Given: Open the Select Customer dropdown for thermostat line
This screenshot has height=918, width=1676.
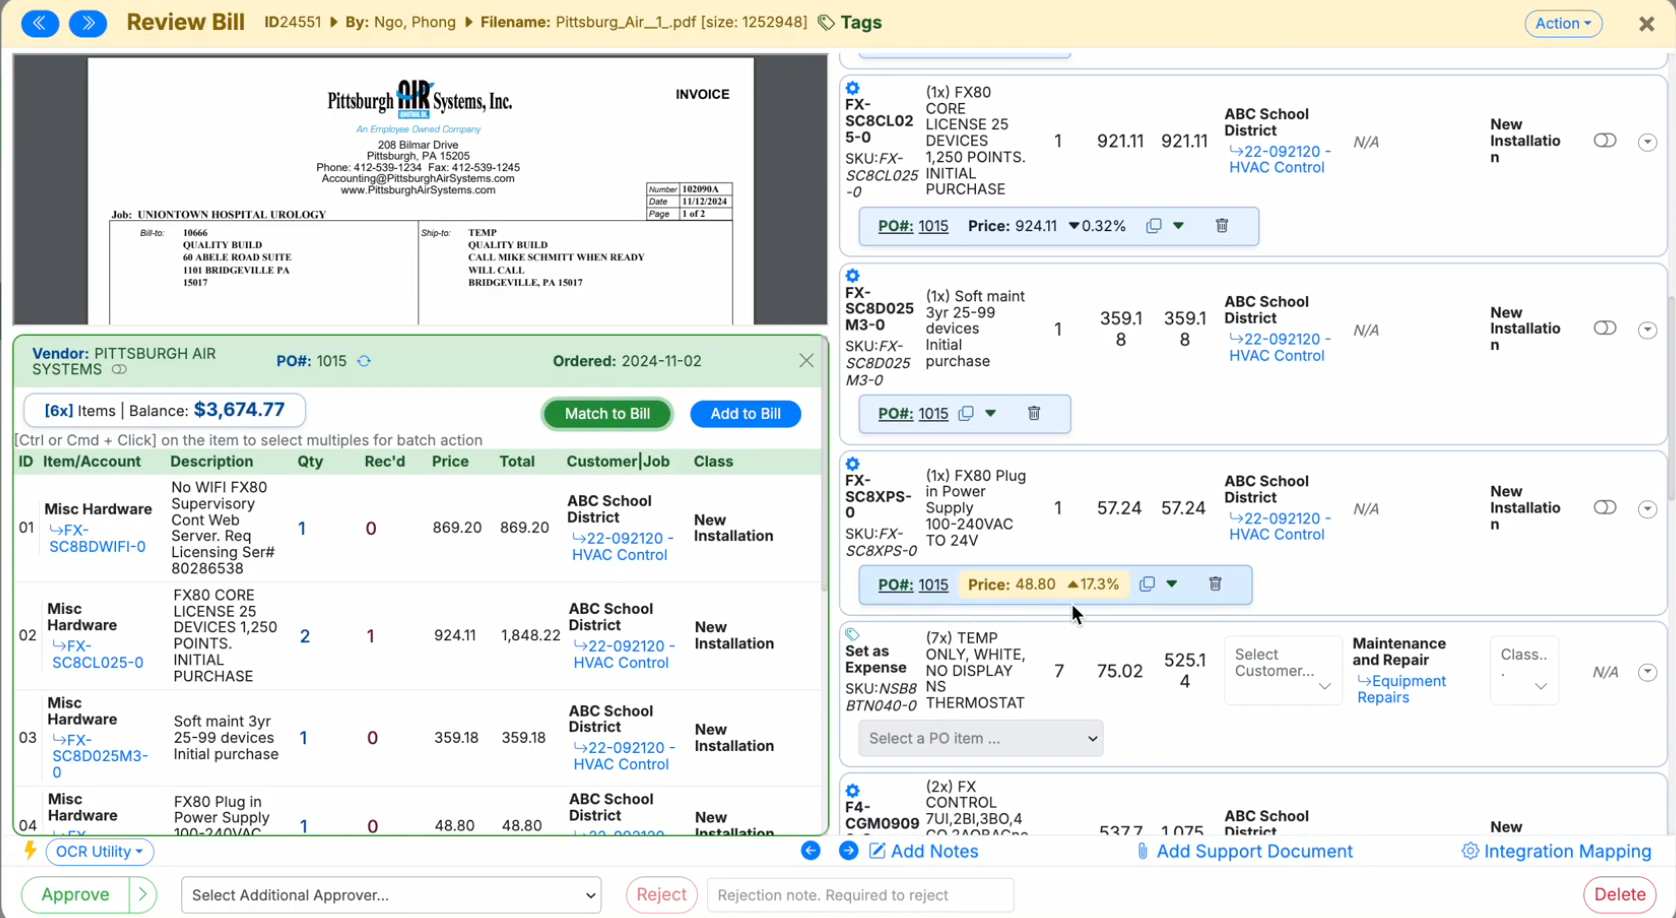Looking at the screenshot, I should tap(1283, 670).
